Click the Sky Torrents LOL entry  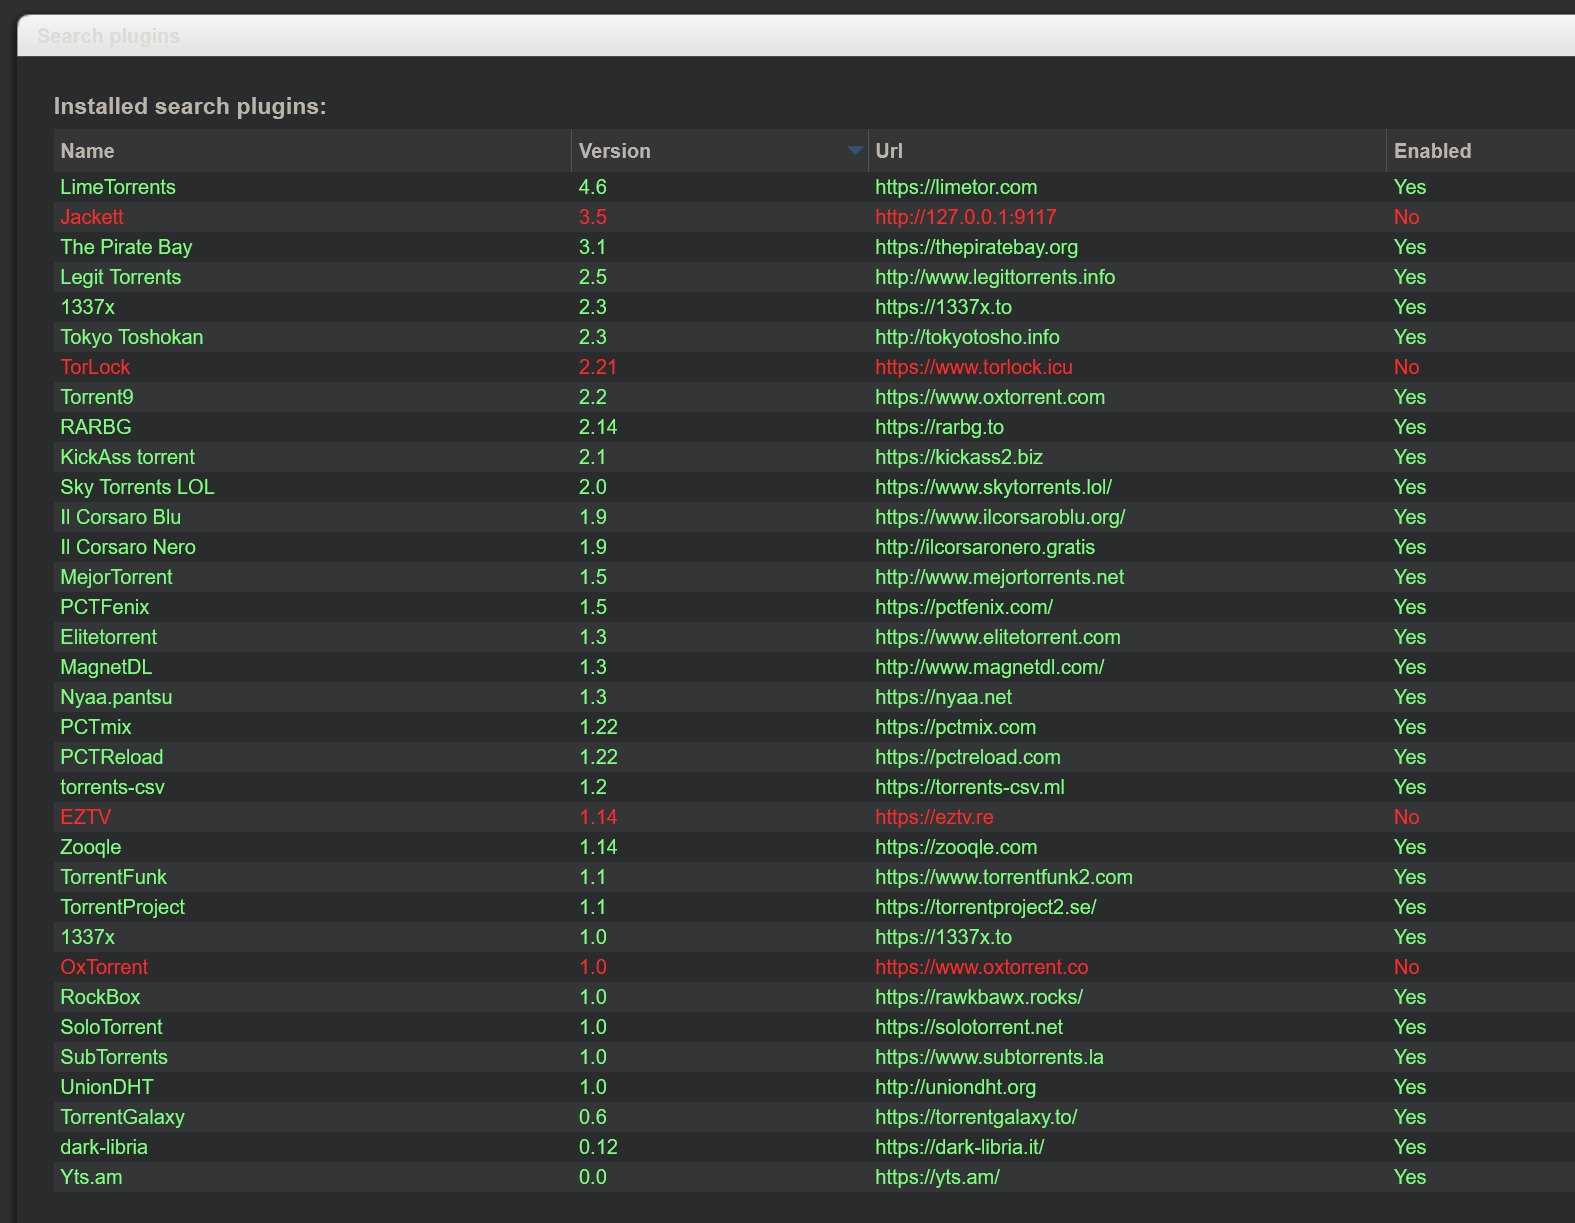pos(137,487)
